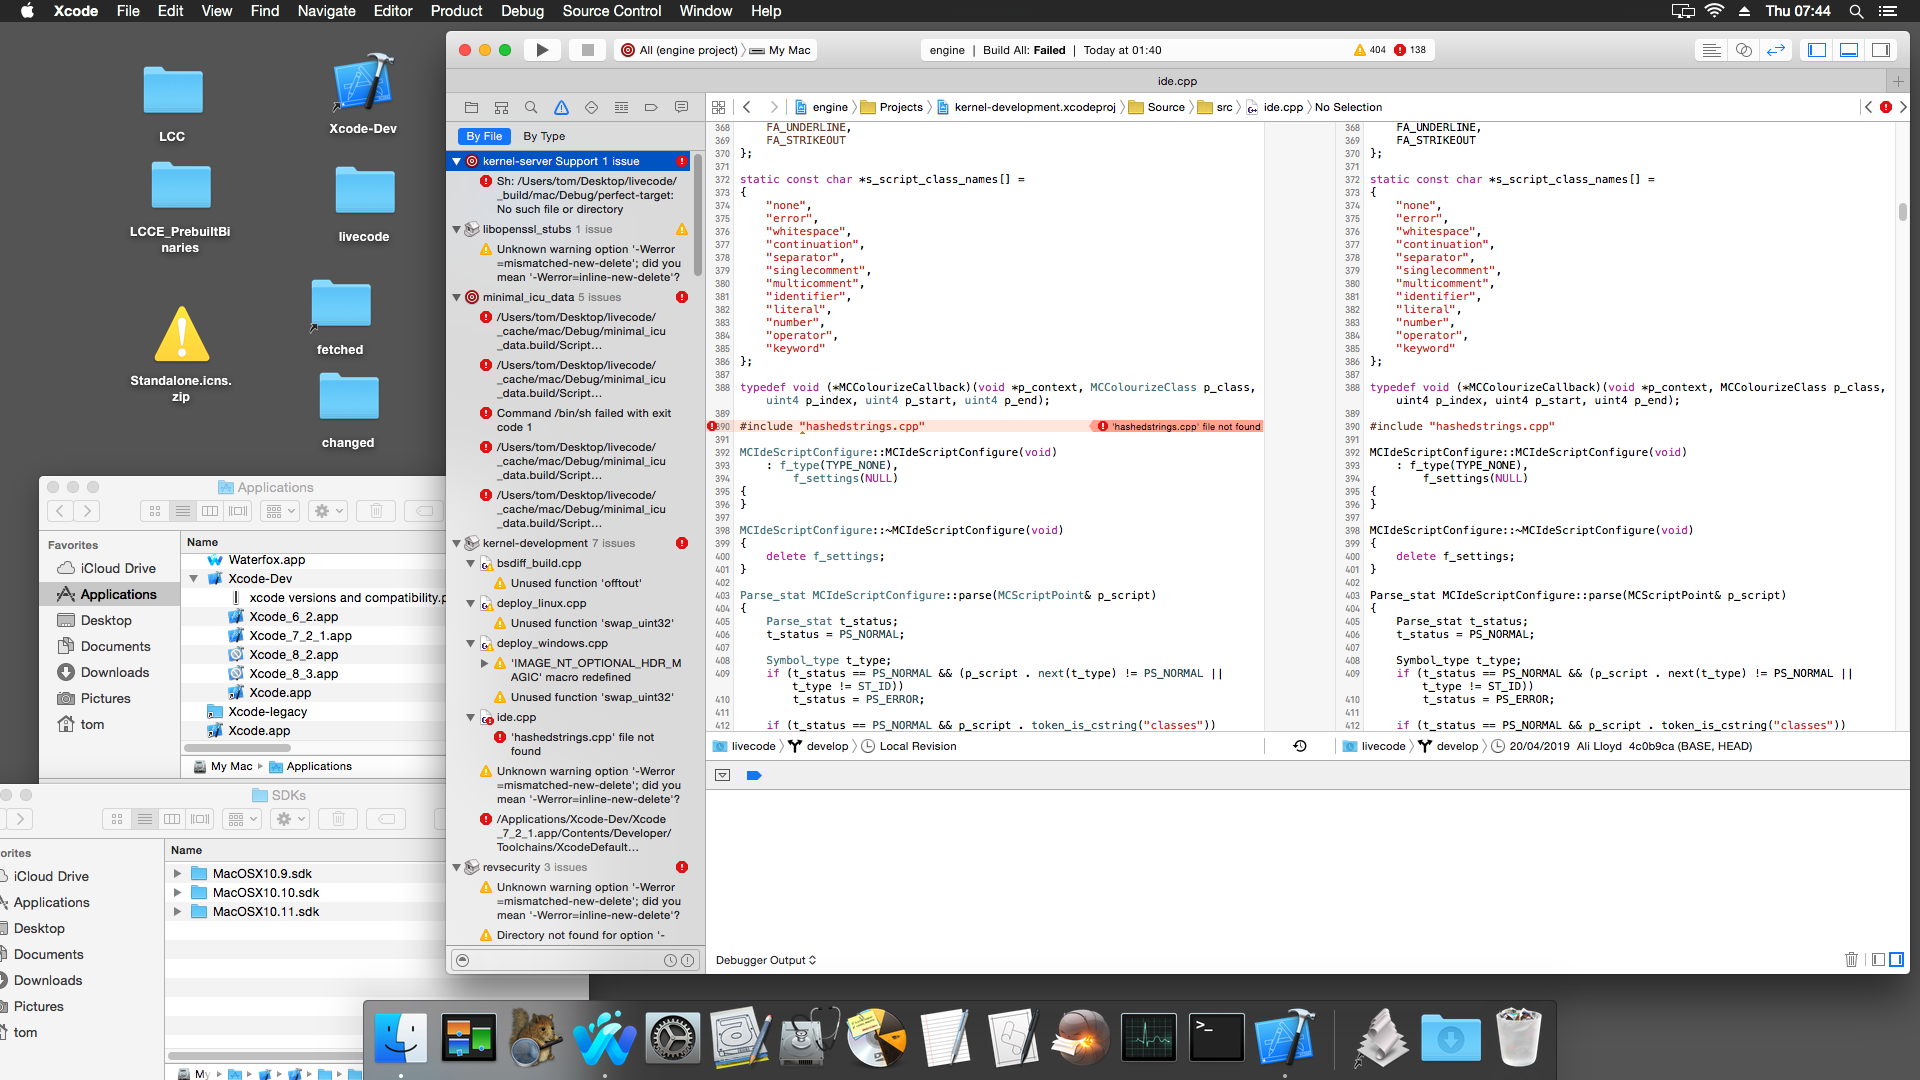Select the Issue navigator warning triangle
This screenshot has width=1920, height=1080.
561,107
